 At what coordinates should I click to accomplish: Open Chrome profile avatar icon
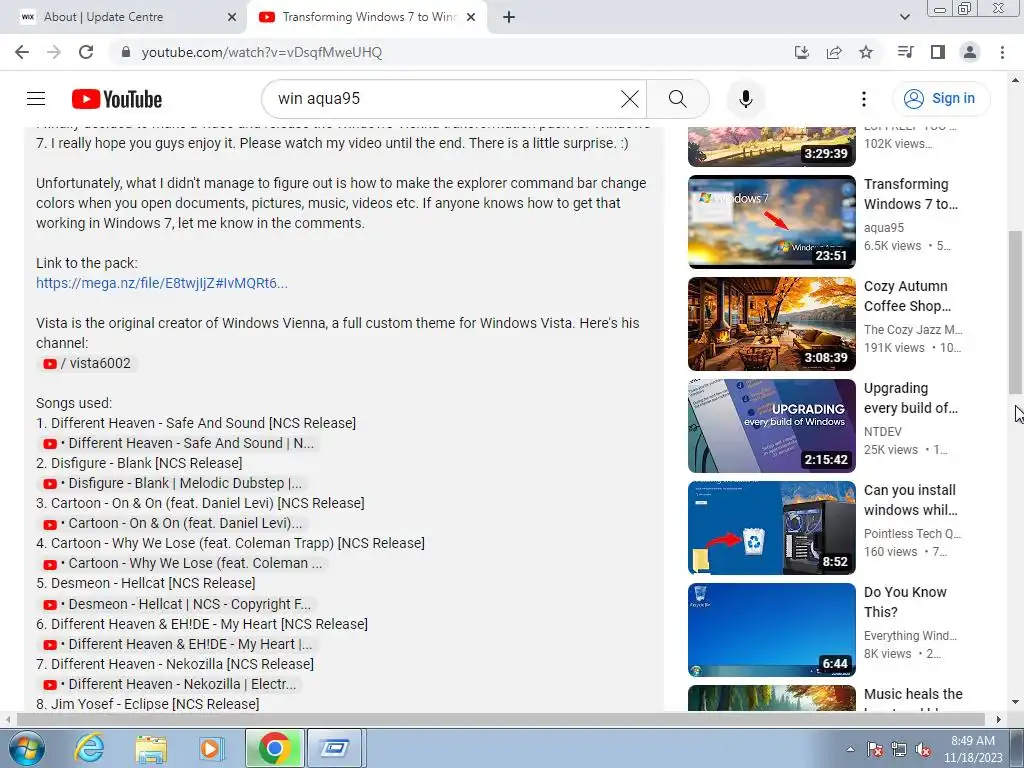(970, 52)
